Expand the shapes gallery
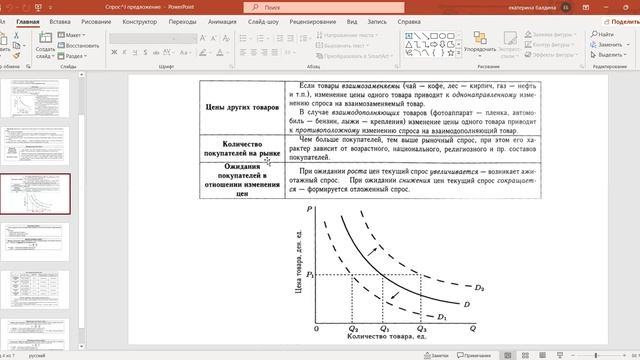 pyautogui.click(x=459, y=53)
